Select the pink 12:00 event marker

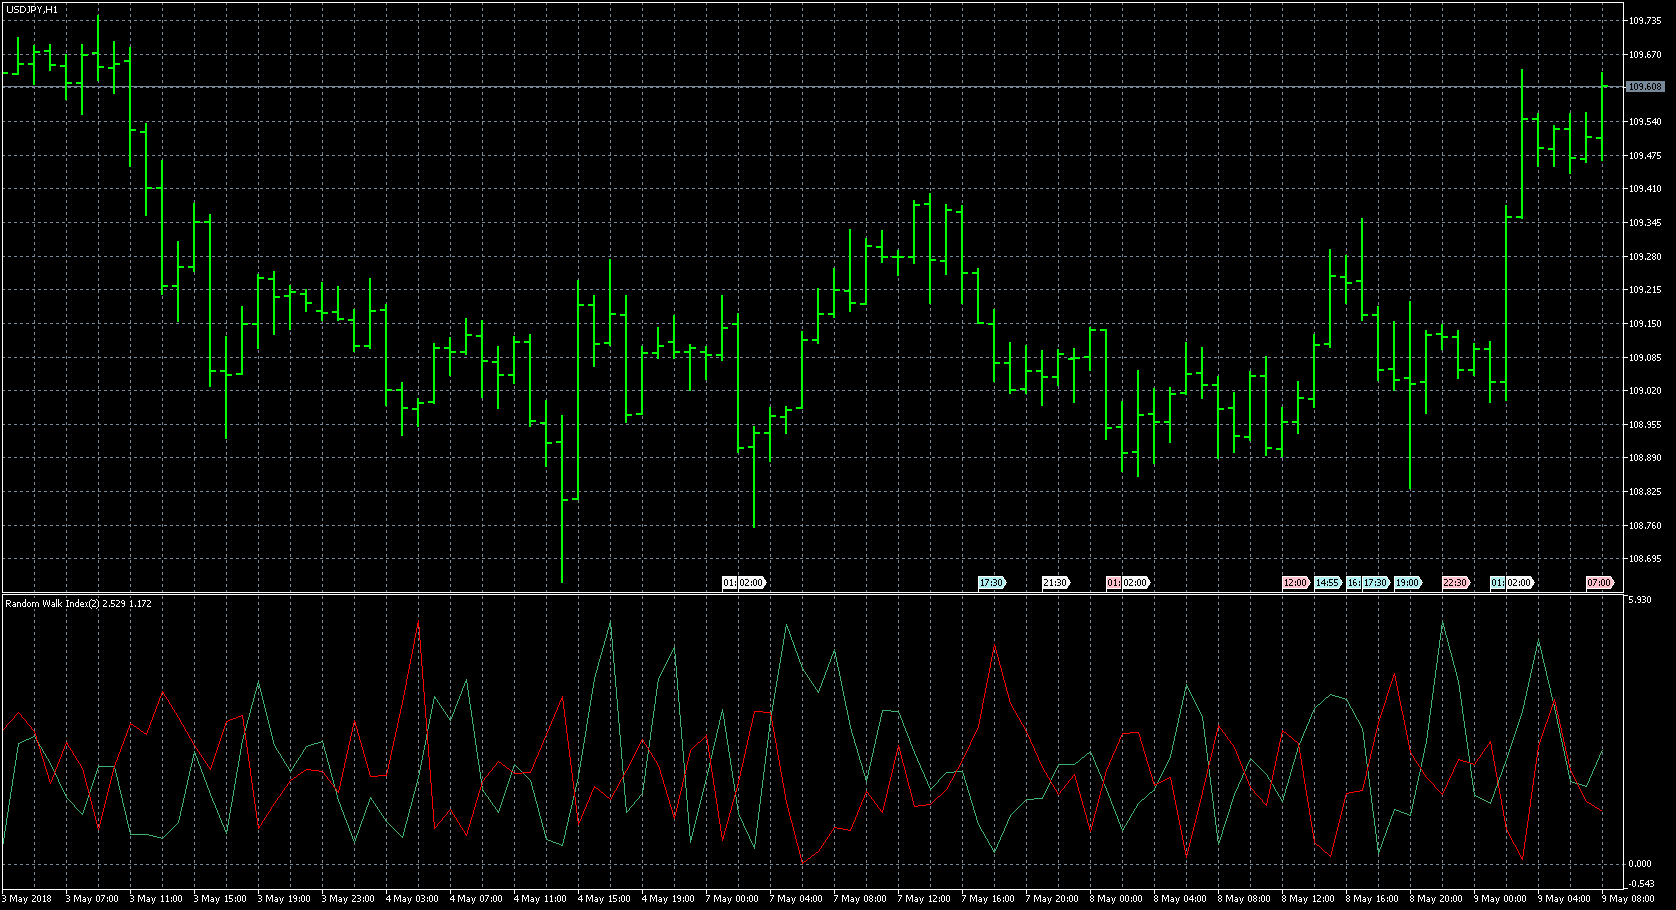1295,583
